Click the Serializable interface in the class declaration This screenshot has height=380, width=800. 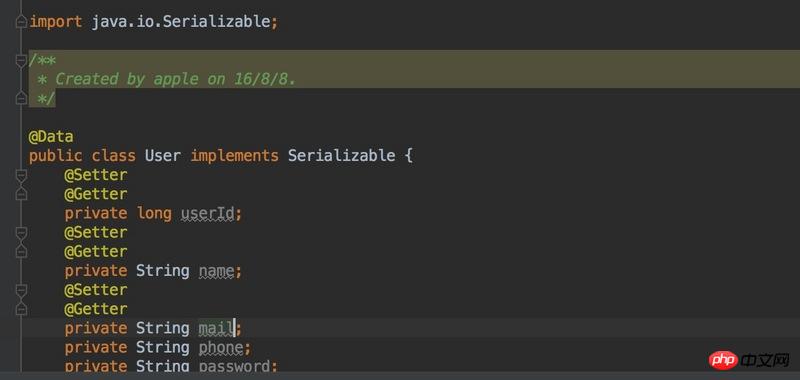[341, 156]
